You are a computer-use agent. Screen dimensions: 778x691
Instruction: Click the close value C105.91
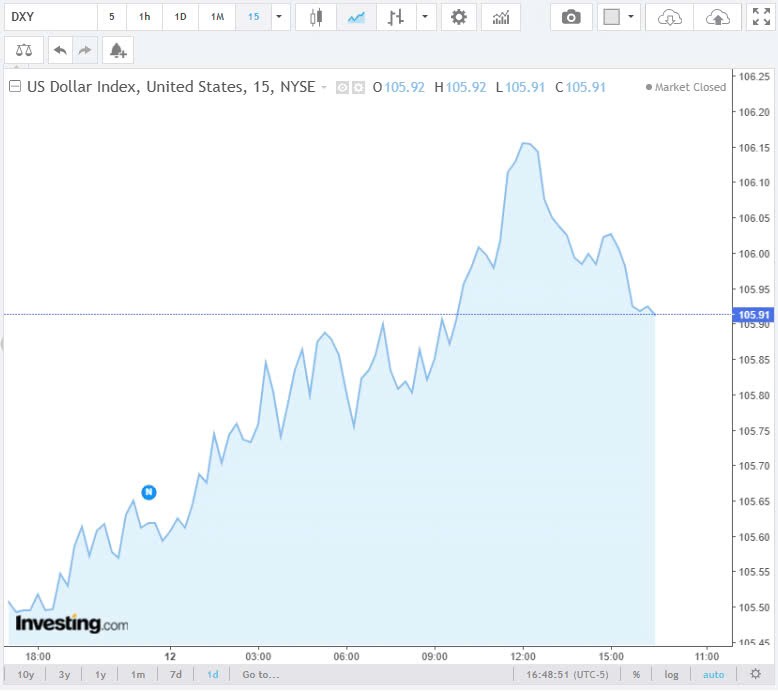point(581,87)
